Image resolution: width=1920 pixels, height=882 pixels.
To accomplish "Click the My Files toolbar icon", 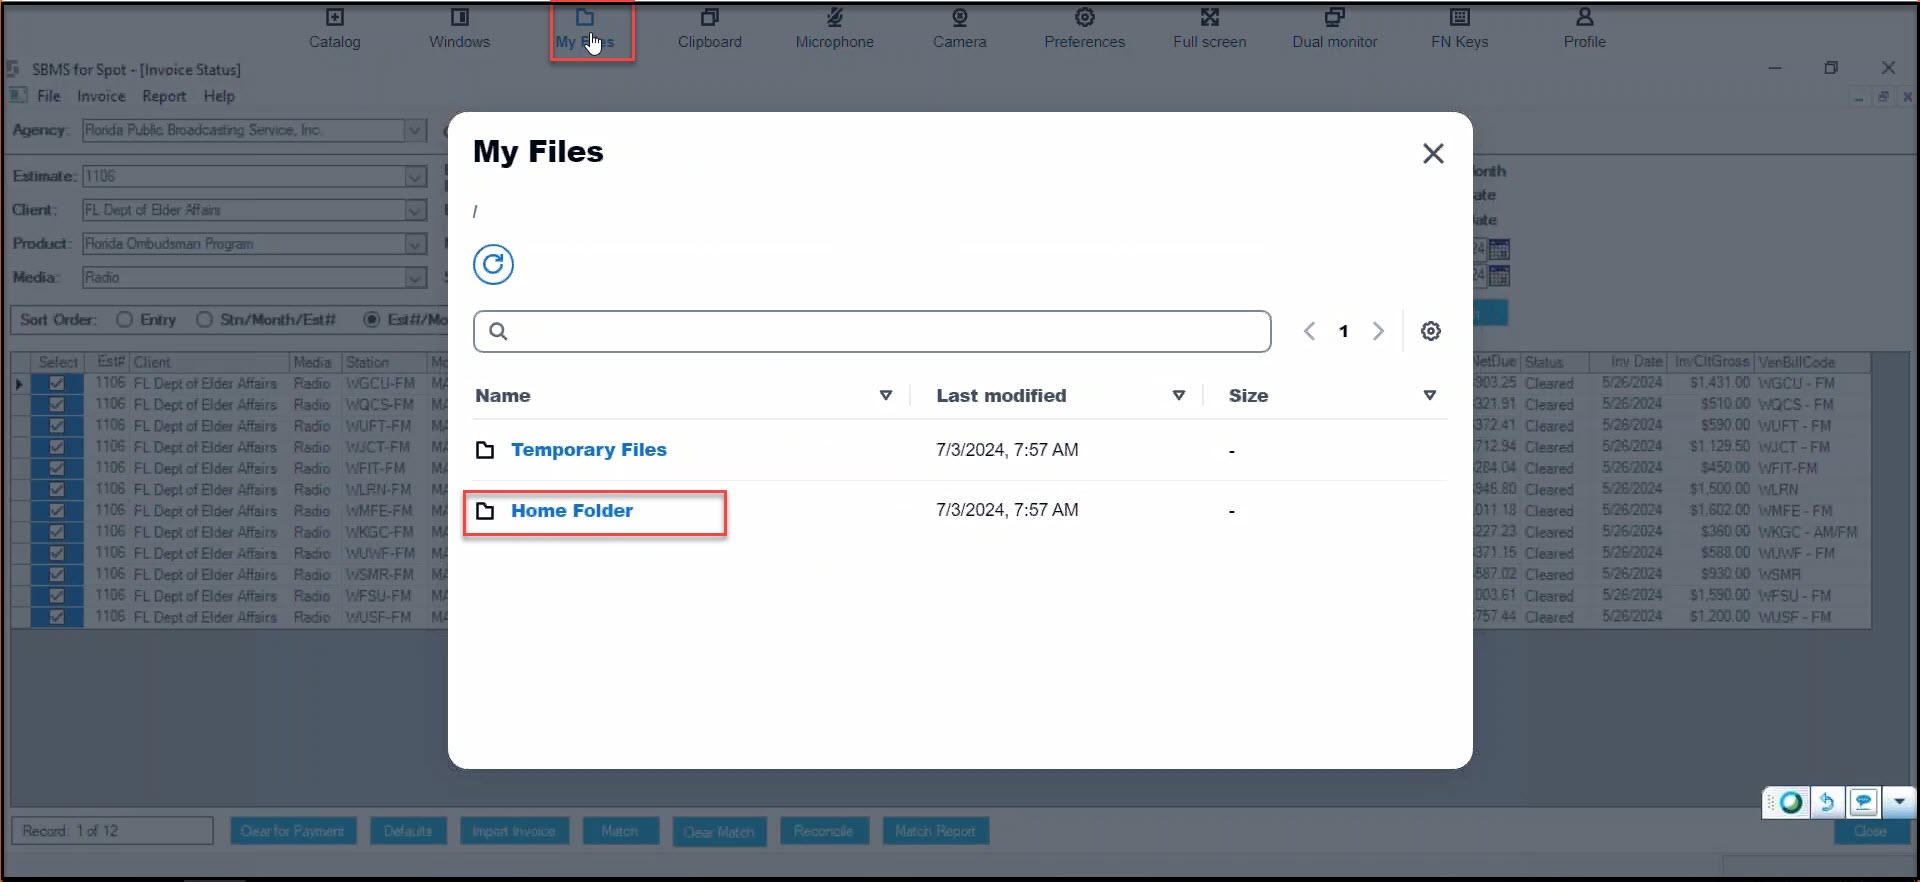I will coord(585,18).
